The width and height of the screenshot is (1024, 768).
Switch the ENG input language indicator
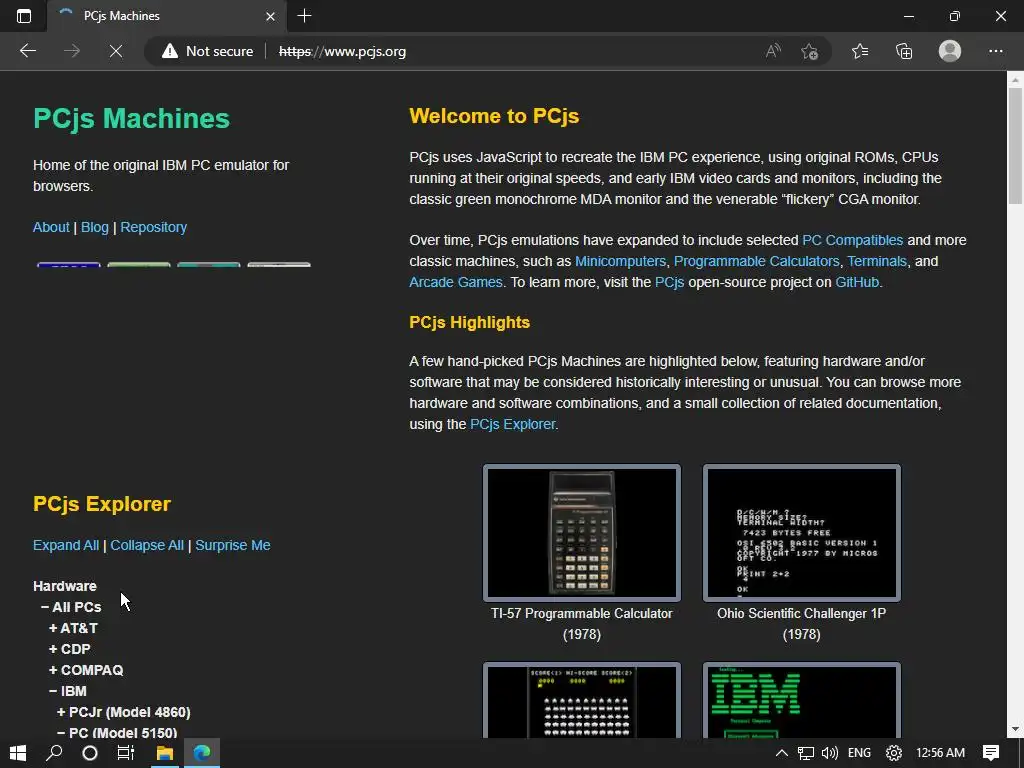tap(859, 753)
